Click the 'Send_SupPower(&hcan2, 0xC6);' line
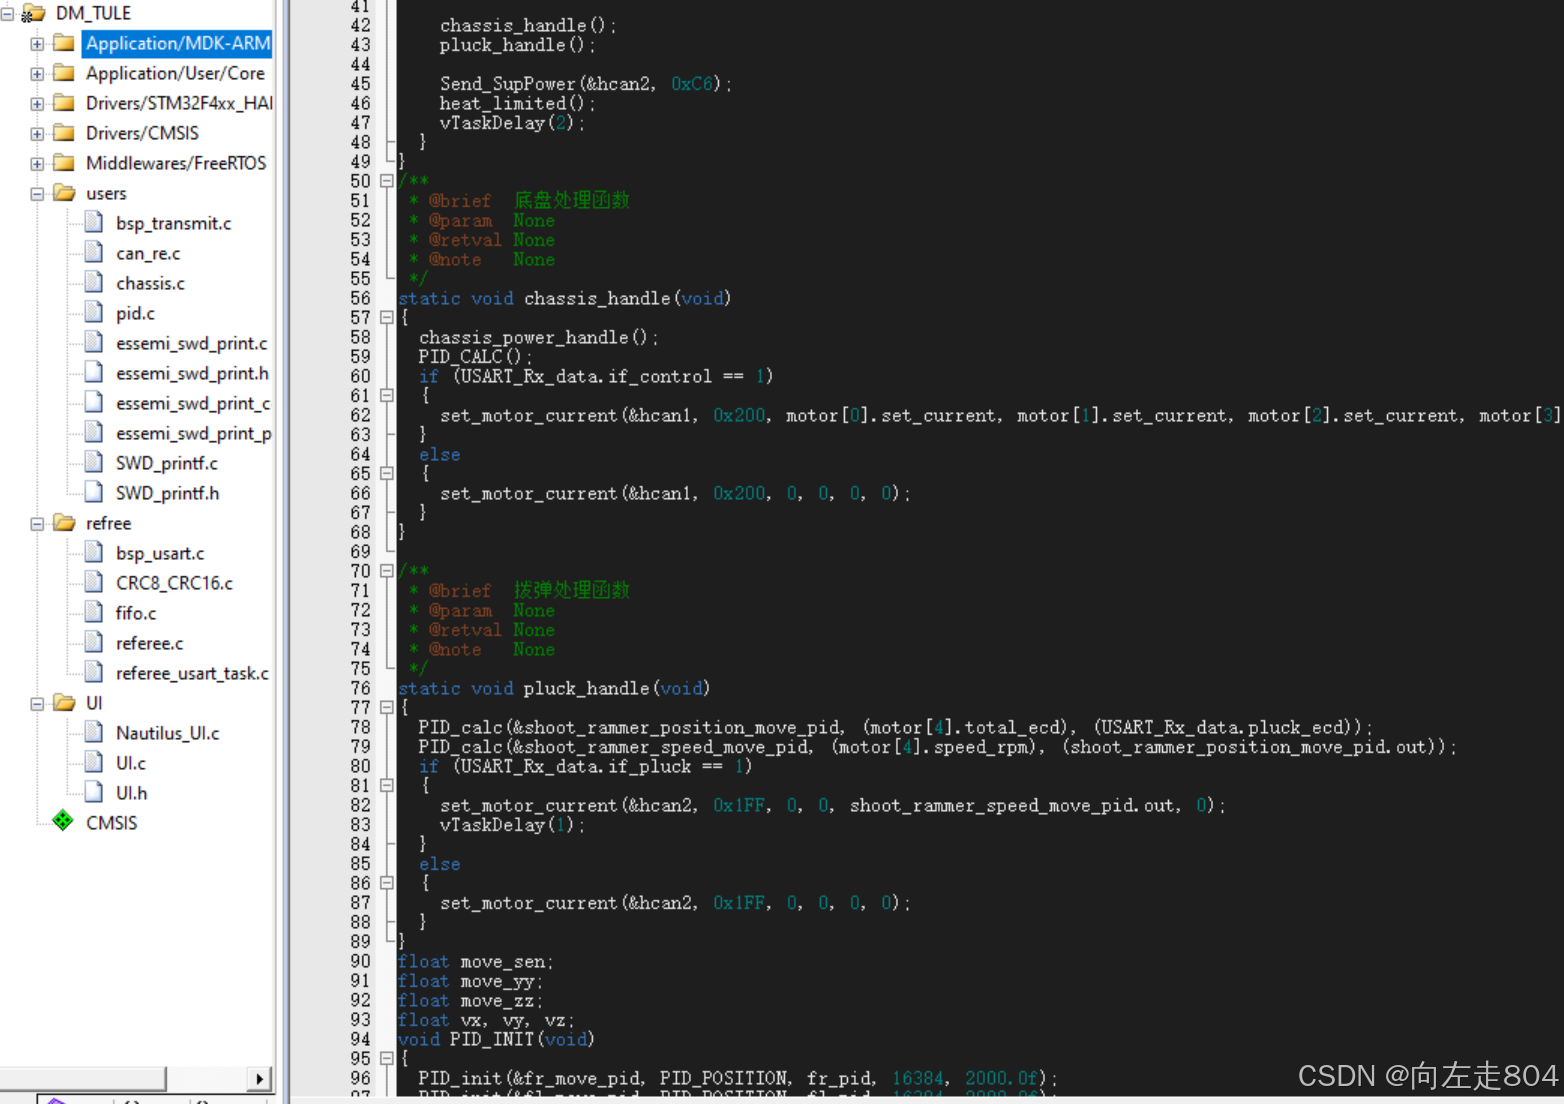 [x=586, y=84]
